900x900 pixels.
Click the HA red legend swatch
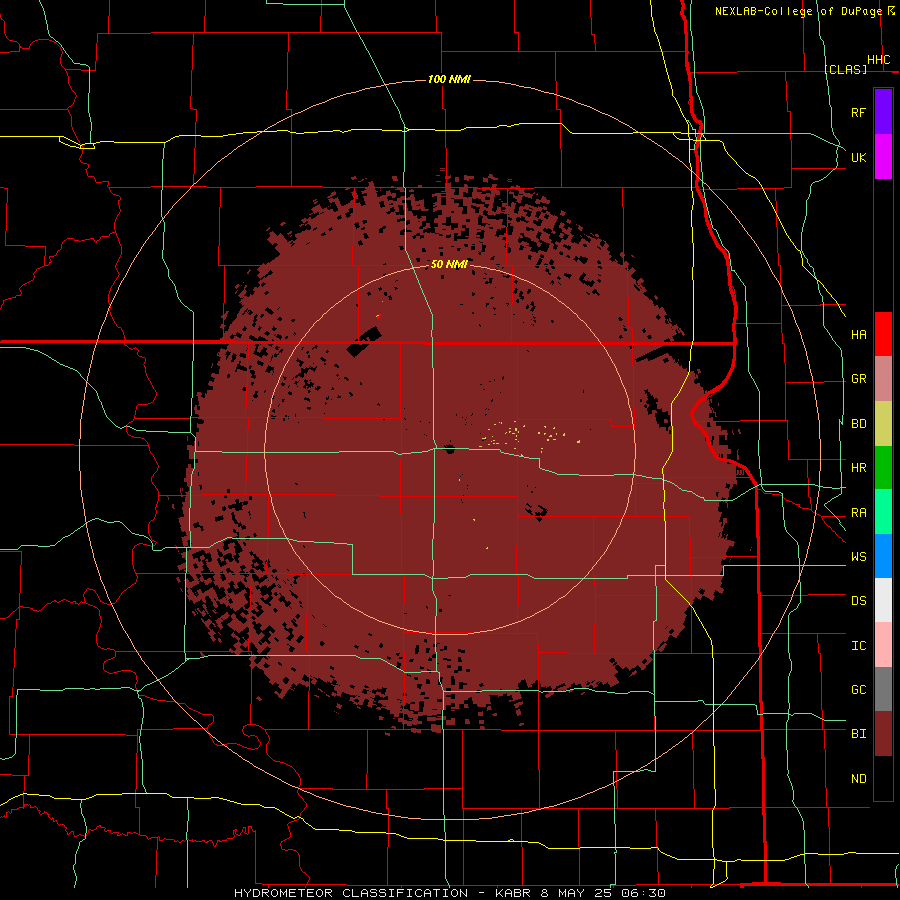883,334
